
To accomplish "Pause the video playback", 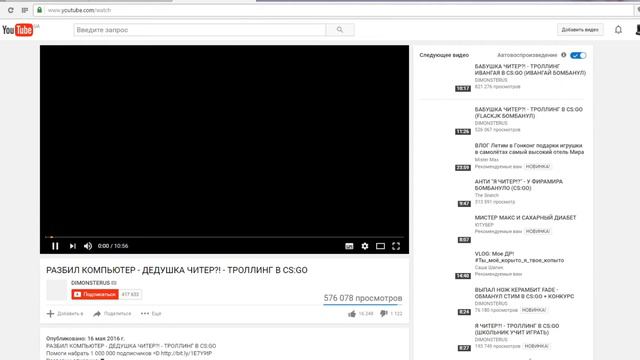I will (x=55, y=246).
